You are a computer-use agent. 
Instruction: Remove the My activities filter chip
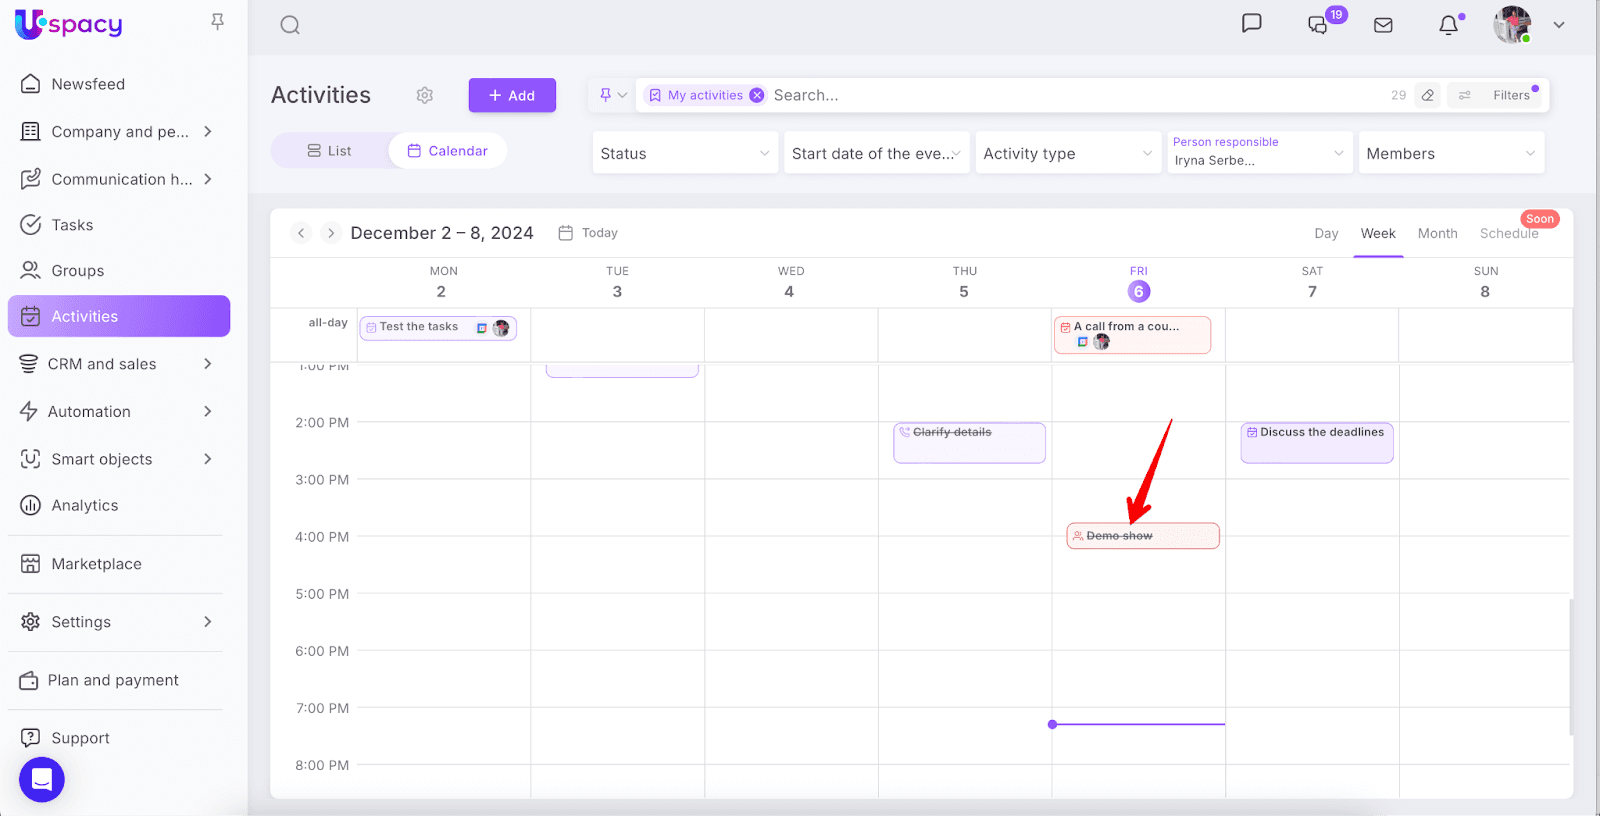(757, 95)
